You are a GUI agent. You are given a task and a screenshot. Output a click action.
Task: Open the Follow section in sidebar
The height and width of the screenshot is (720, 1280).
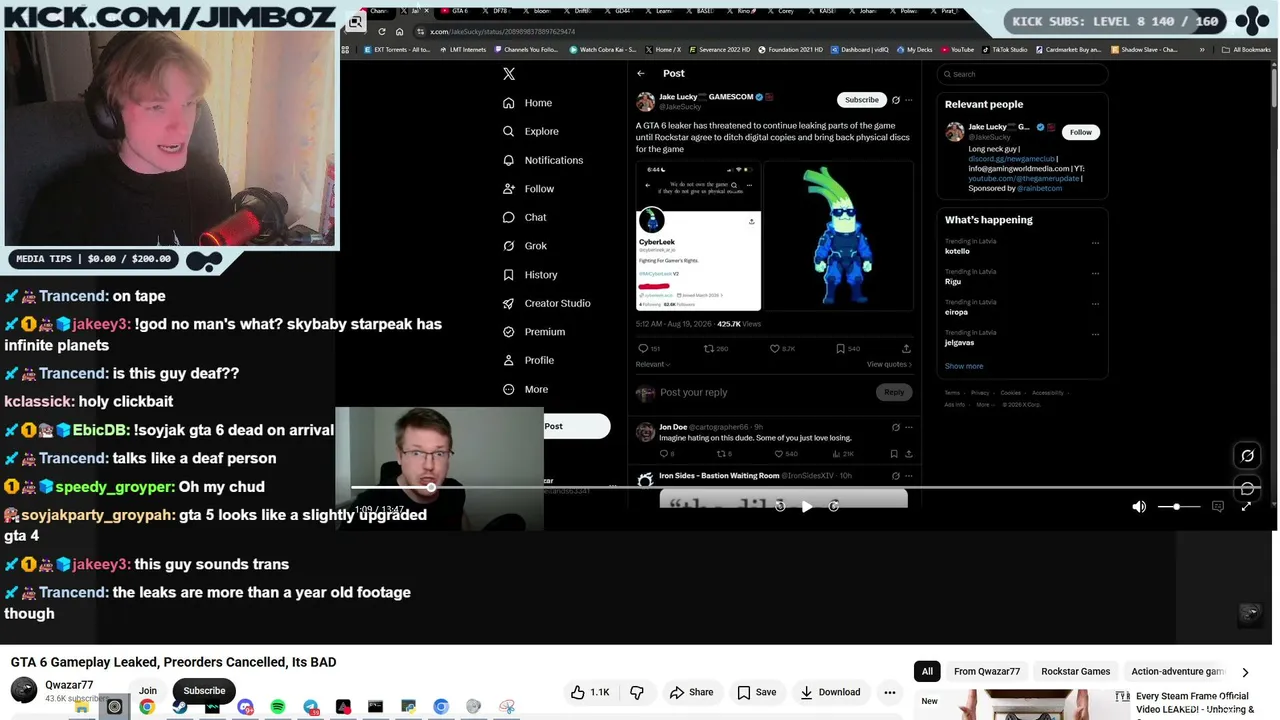pos(528,189)
